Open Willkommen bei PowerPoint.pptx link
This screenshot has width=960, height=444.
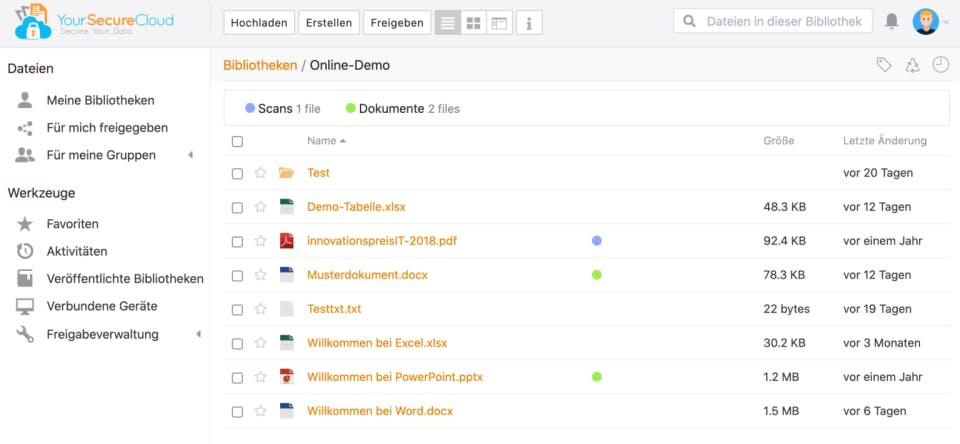coord(395,377)
